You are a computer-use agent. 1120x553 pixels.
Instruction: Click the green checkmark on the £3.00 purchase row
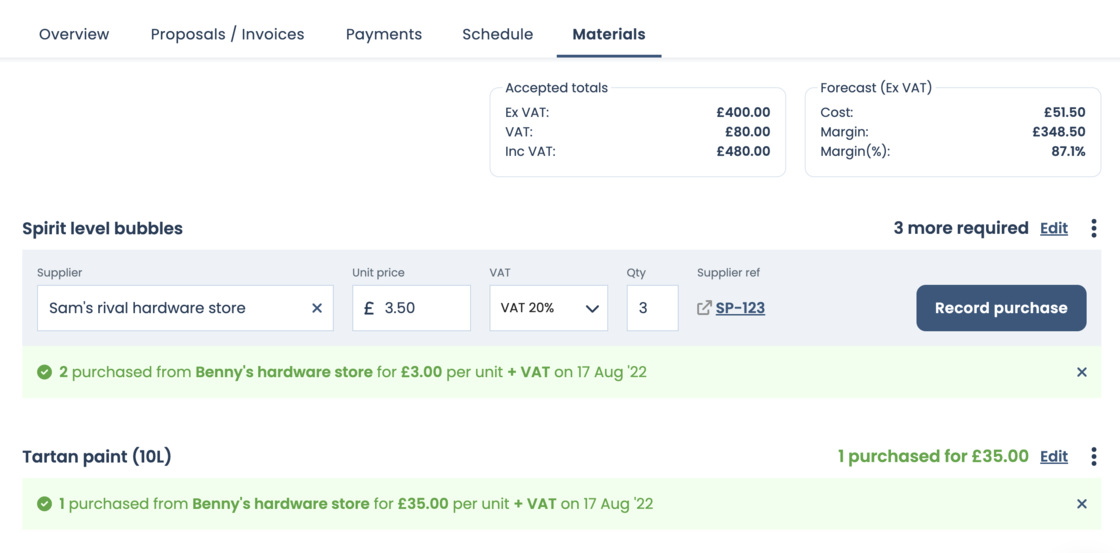[x=44, y=372]
